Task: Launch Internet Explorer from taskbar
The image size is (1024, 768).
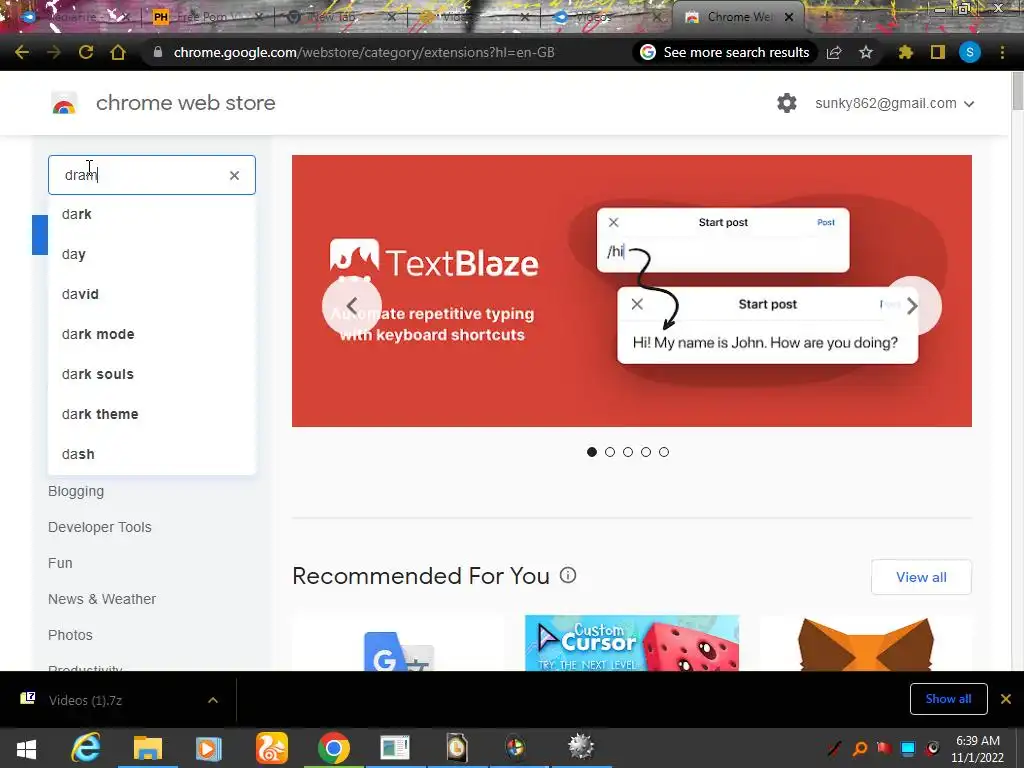Action: click(86, 748)
